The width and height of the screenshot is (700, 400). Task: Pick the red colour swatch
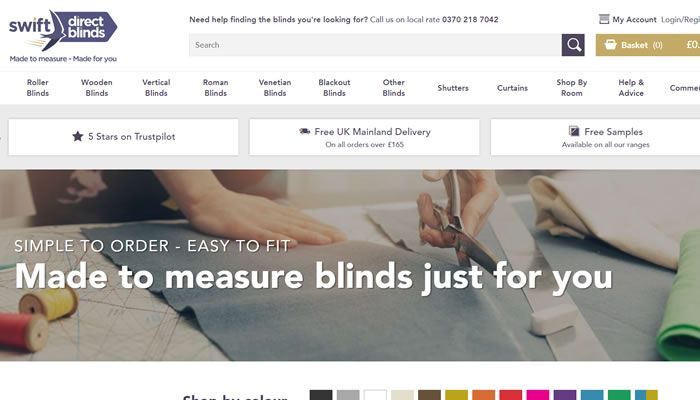point(511,395)
